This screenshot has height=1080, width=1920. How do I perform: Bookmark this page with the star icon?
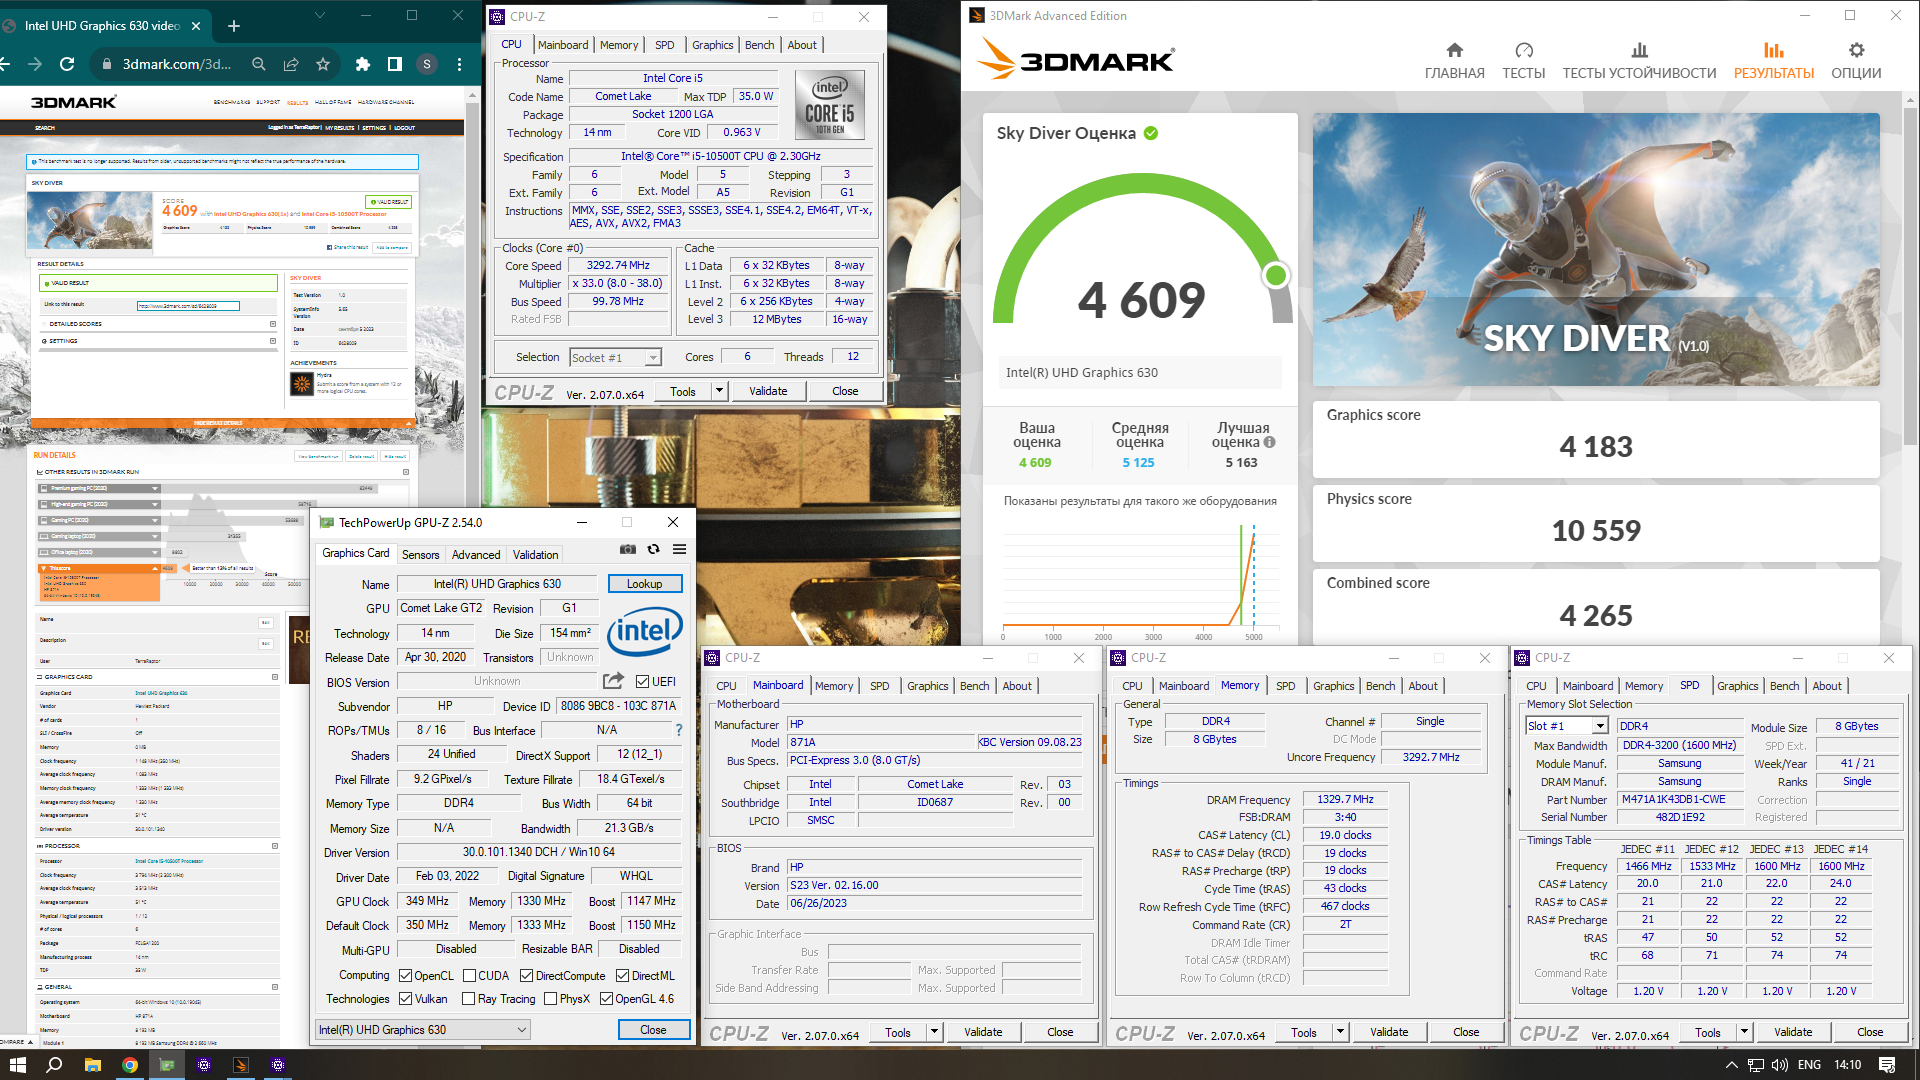coord(323,64)
